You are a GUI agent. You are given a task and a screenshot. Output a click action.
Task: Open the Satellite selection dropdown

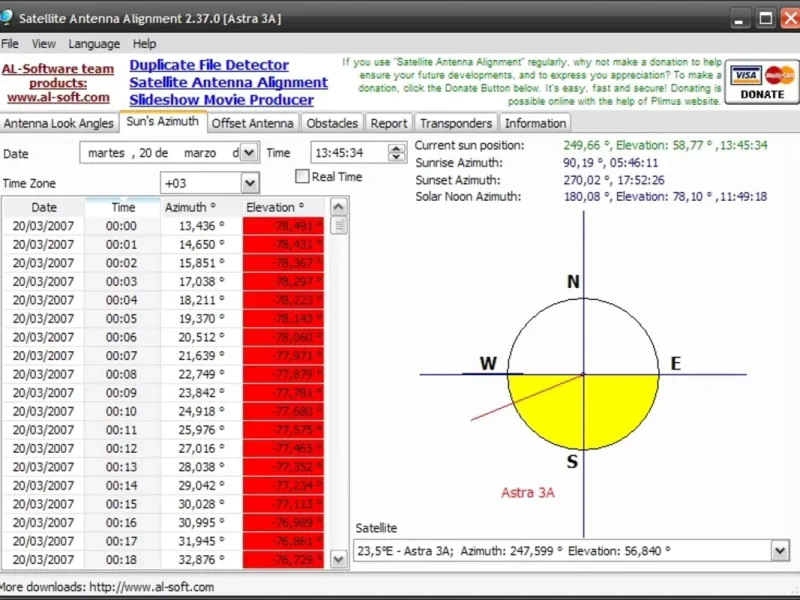coord(780,550)
